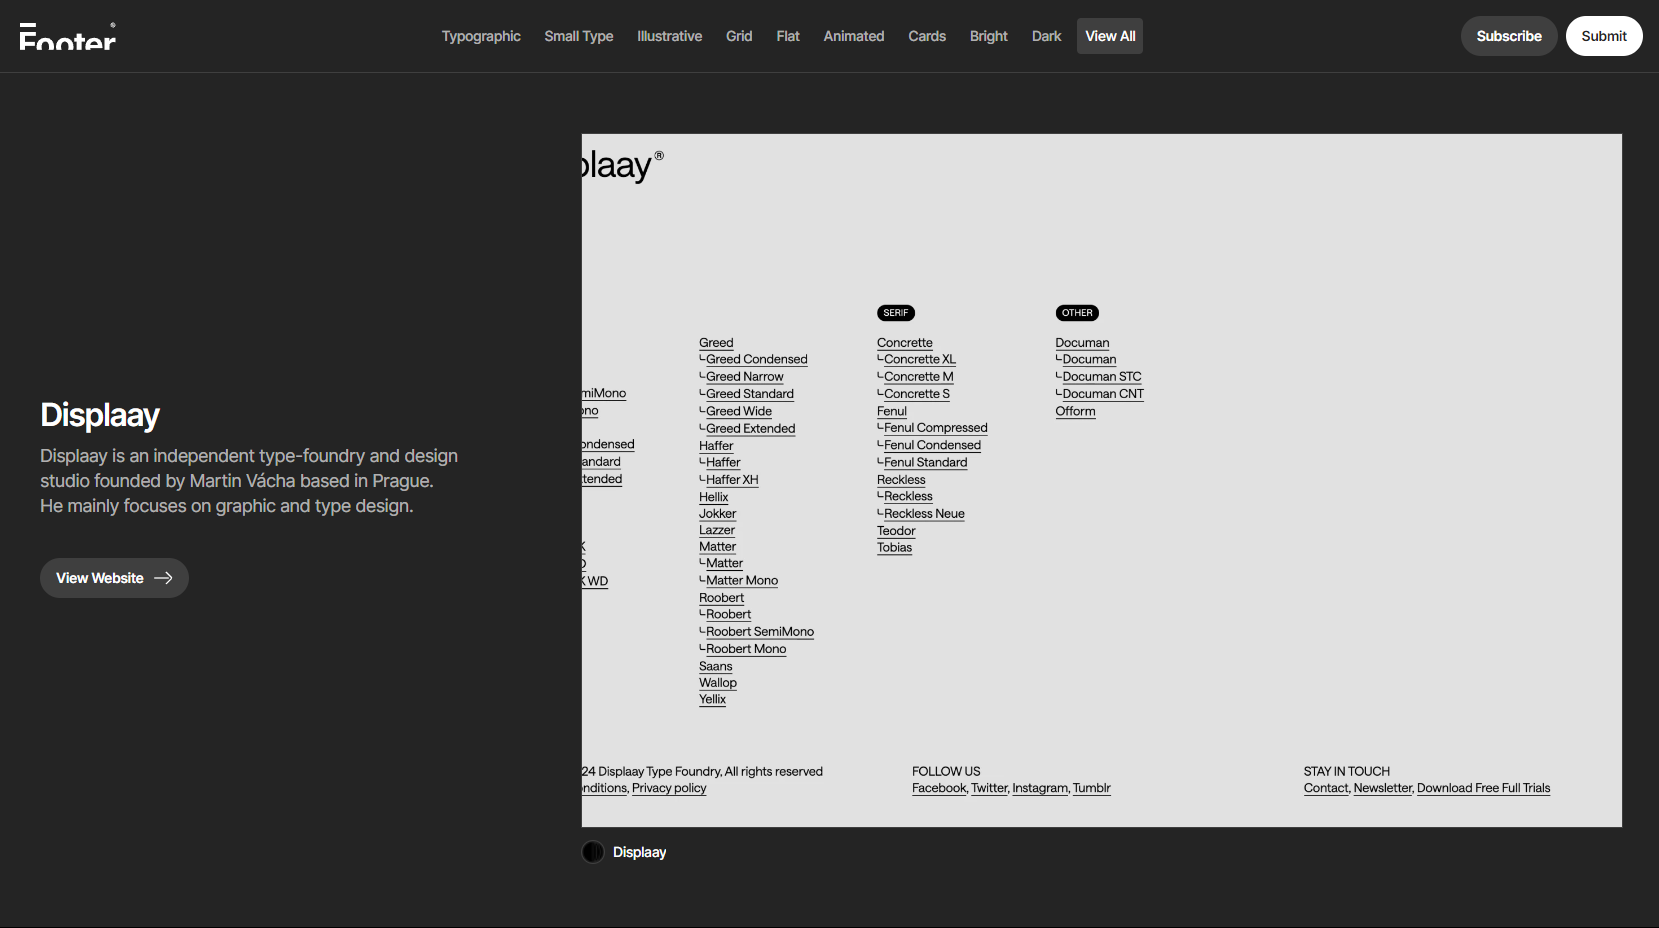Open the Greed Extended link
Screen dimensions: 1659x928
pyautogui.click(x=751, y=429)
